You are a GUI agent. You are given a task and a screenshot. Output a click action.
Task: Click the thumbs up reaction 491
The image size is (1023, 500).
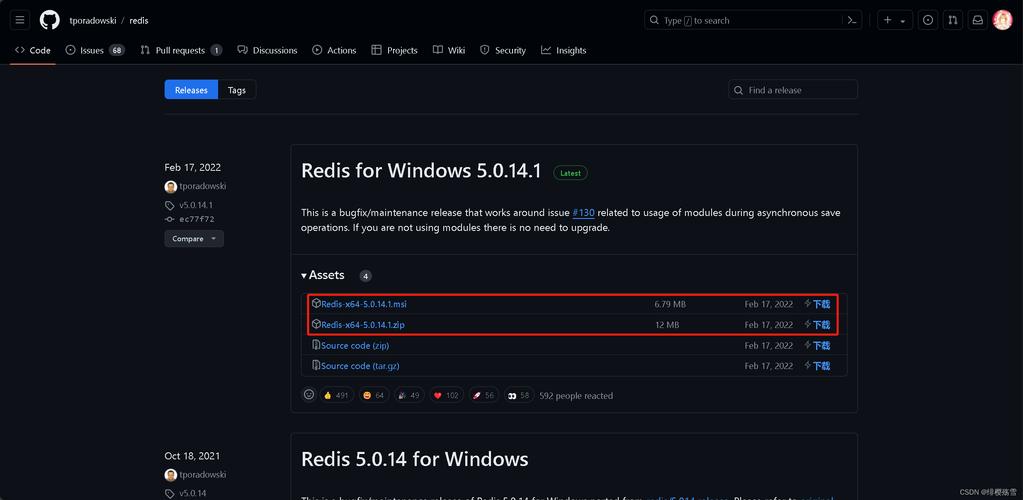coord(336,396)
